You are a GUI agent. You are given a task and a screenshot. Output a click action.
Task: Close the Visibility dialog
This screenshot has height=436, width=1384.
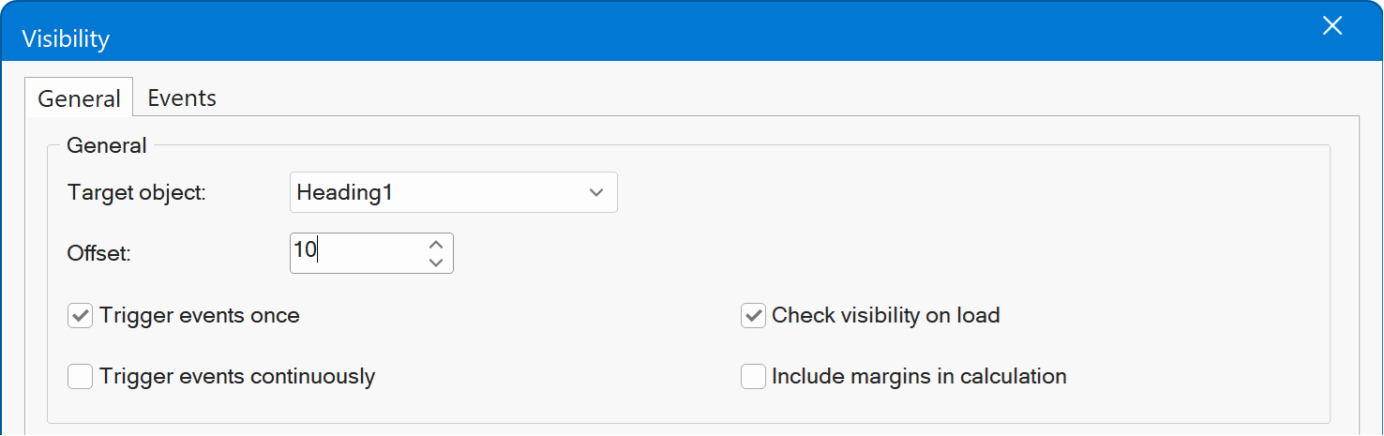(x=1332, y=27)
